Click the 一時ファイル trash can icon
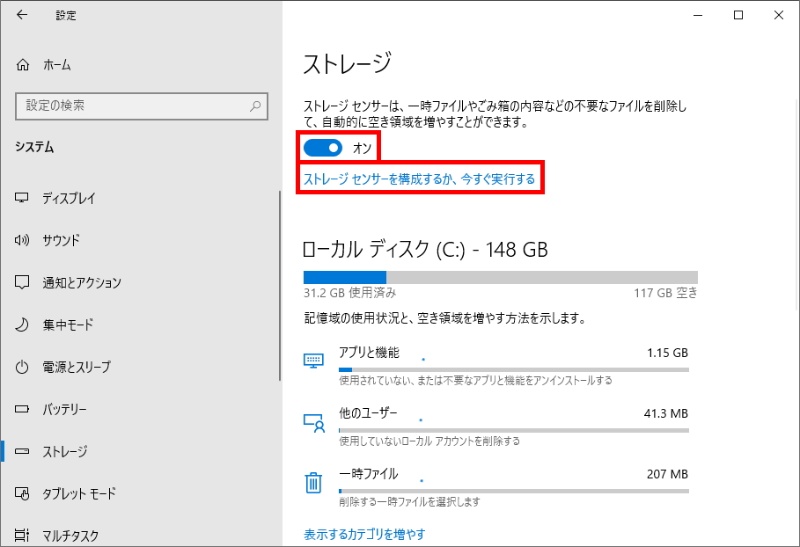Image resolution: width=800 pixels, height=547 pixels. pyautogui.click(x=314, y=484)
